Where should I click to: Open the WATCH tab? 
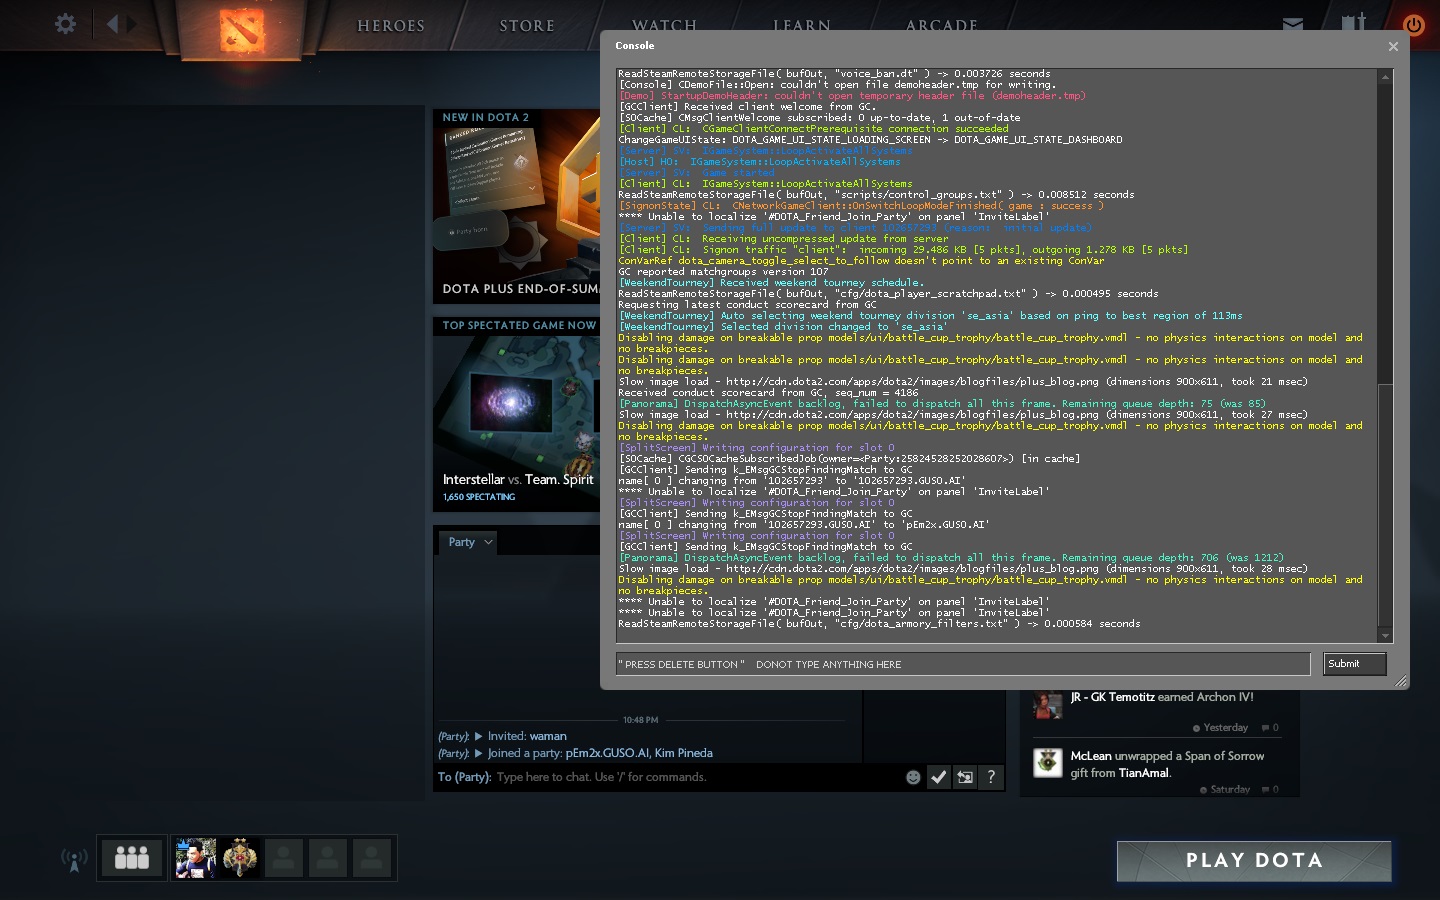(x=664, y=24)
